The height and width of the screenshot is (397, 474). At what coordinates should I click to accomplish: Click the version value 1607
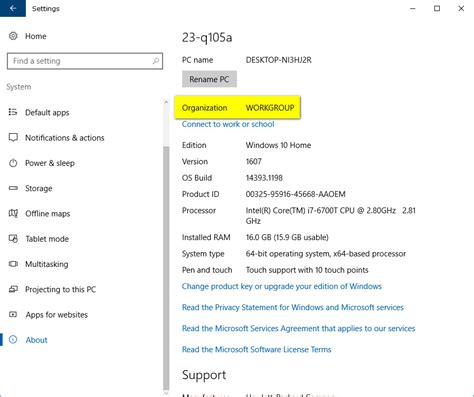(x=254, y=162)
